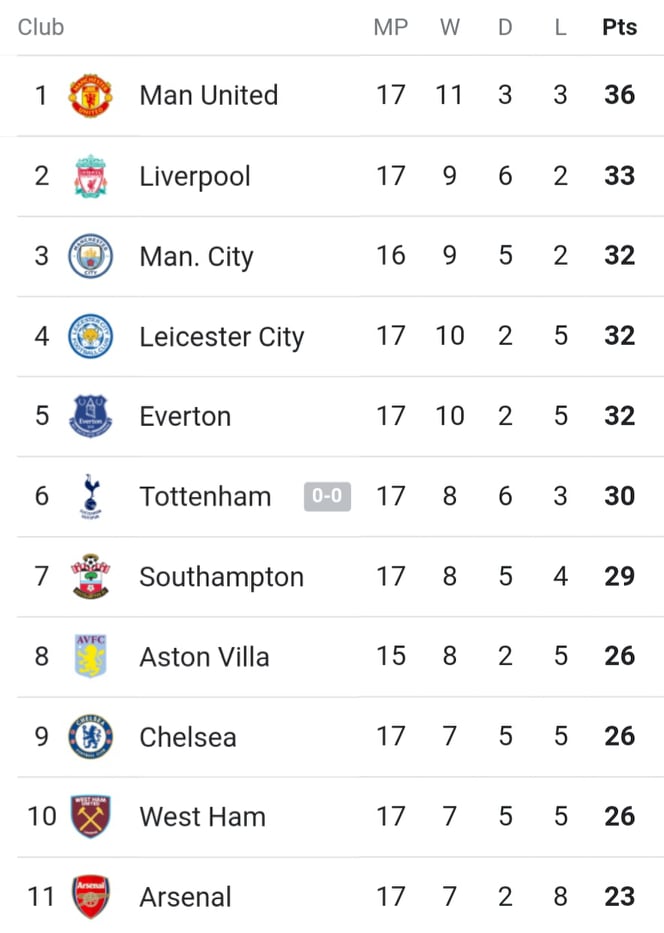The width and height of the screenshot is (664, 933).
Task: Open the Man United team name link
Action: (209, 95)
